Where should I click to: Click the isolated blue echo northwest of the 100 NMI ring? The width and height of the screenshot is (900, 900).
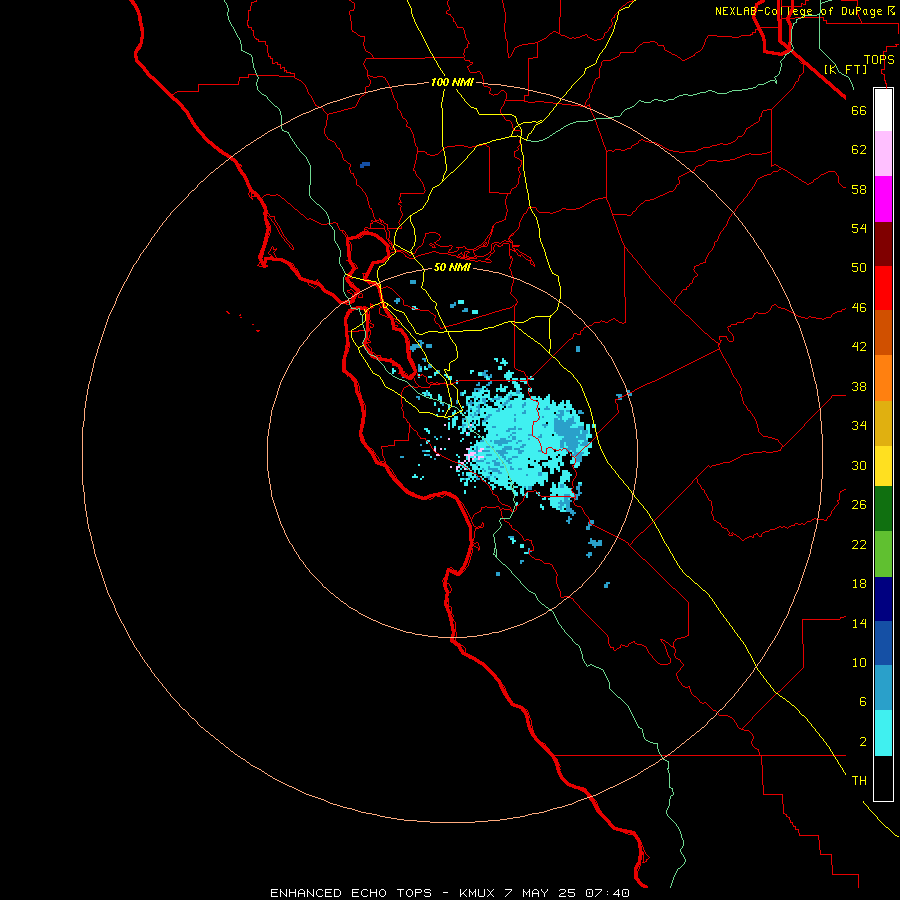(365, 165)
